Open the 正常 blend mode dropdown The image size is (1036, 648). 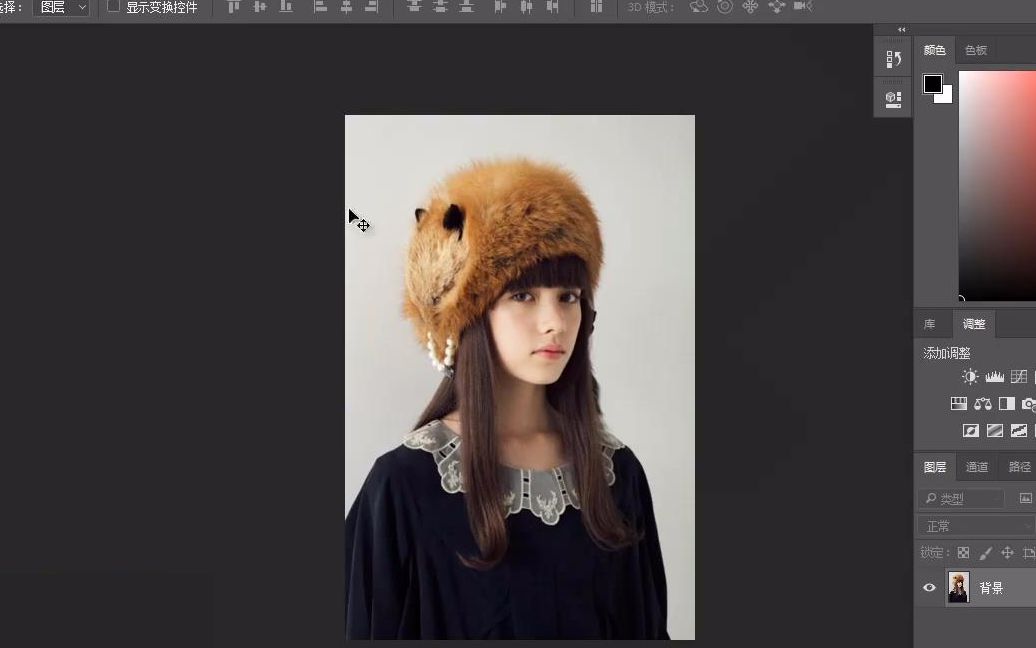point(975,524)
